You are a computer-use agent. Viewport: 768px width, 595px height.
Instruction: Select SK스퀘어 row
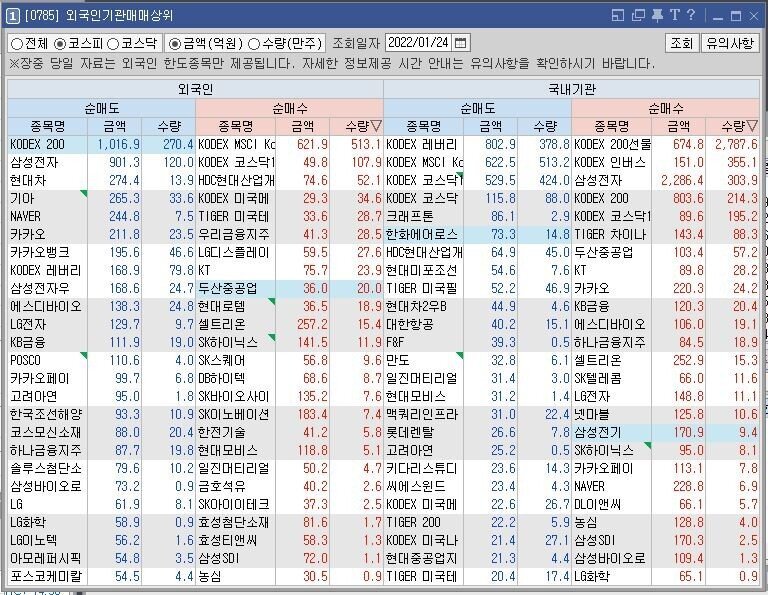pos(289,360)
